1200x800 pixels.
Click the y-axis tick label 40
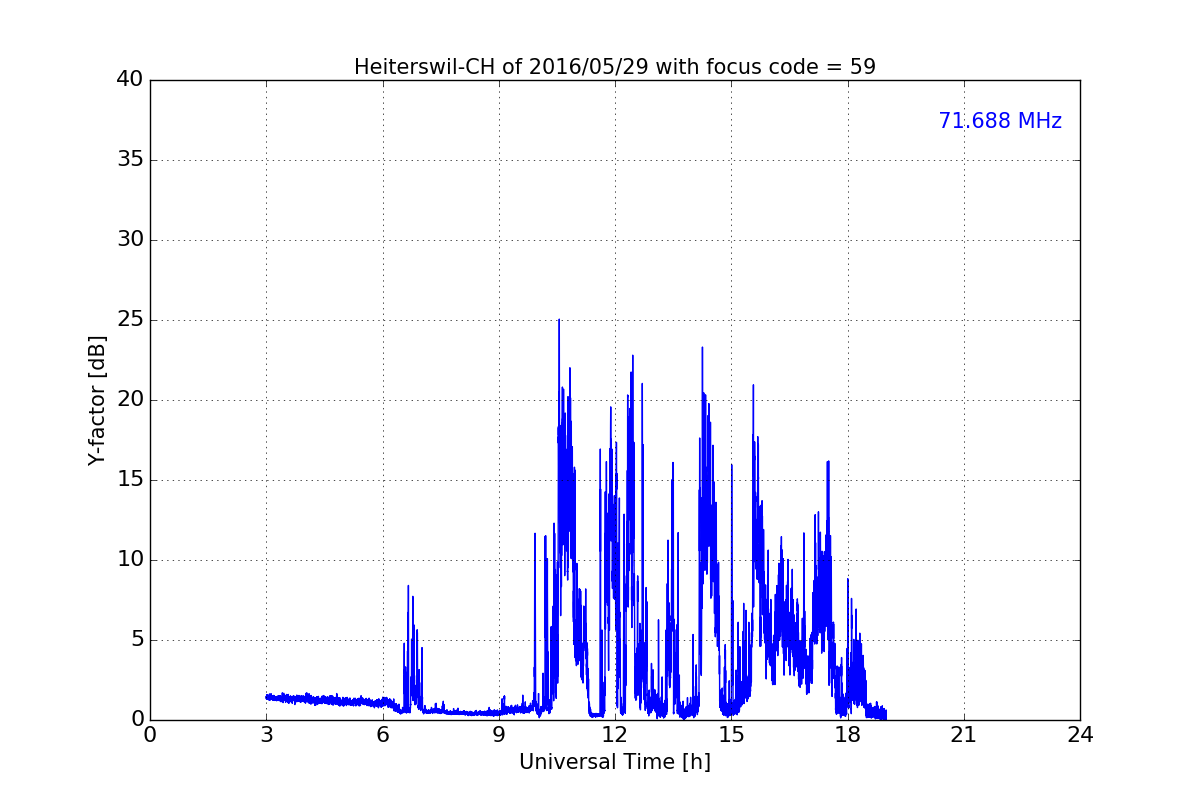click(130, 80)
